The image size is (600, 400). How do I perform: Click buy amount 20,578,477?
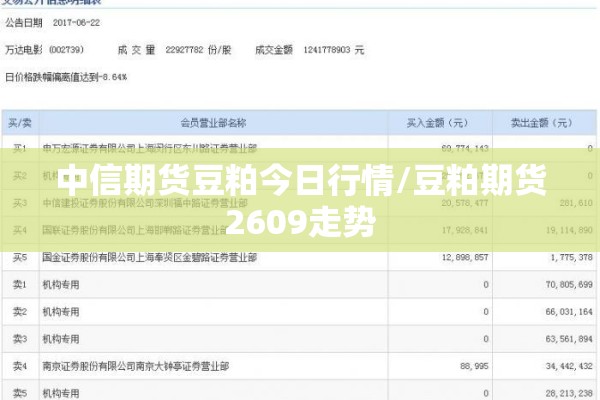[x=465, y=202]
